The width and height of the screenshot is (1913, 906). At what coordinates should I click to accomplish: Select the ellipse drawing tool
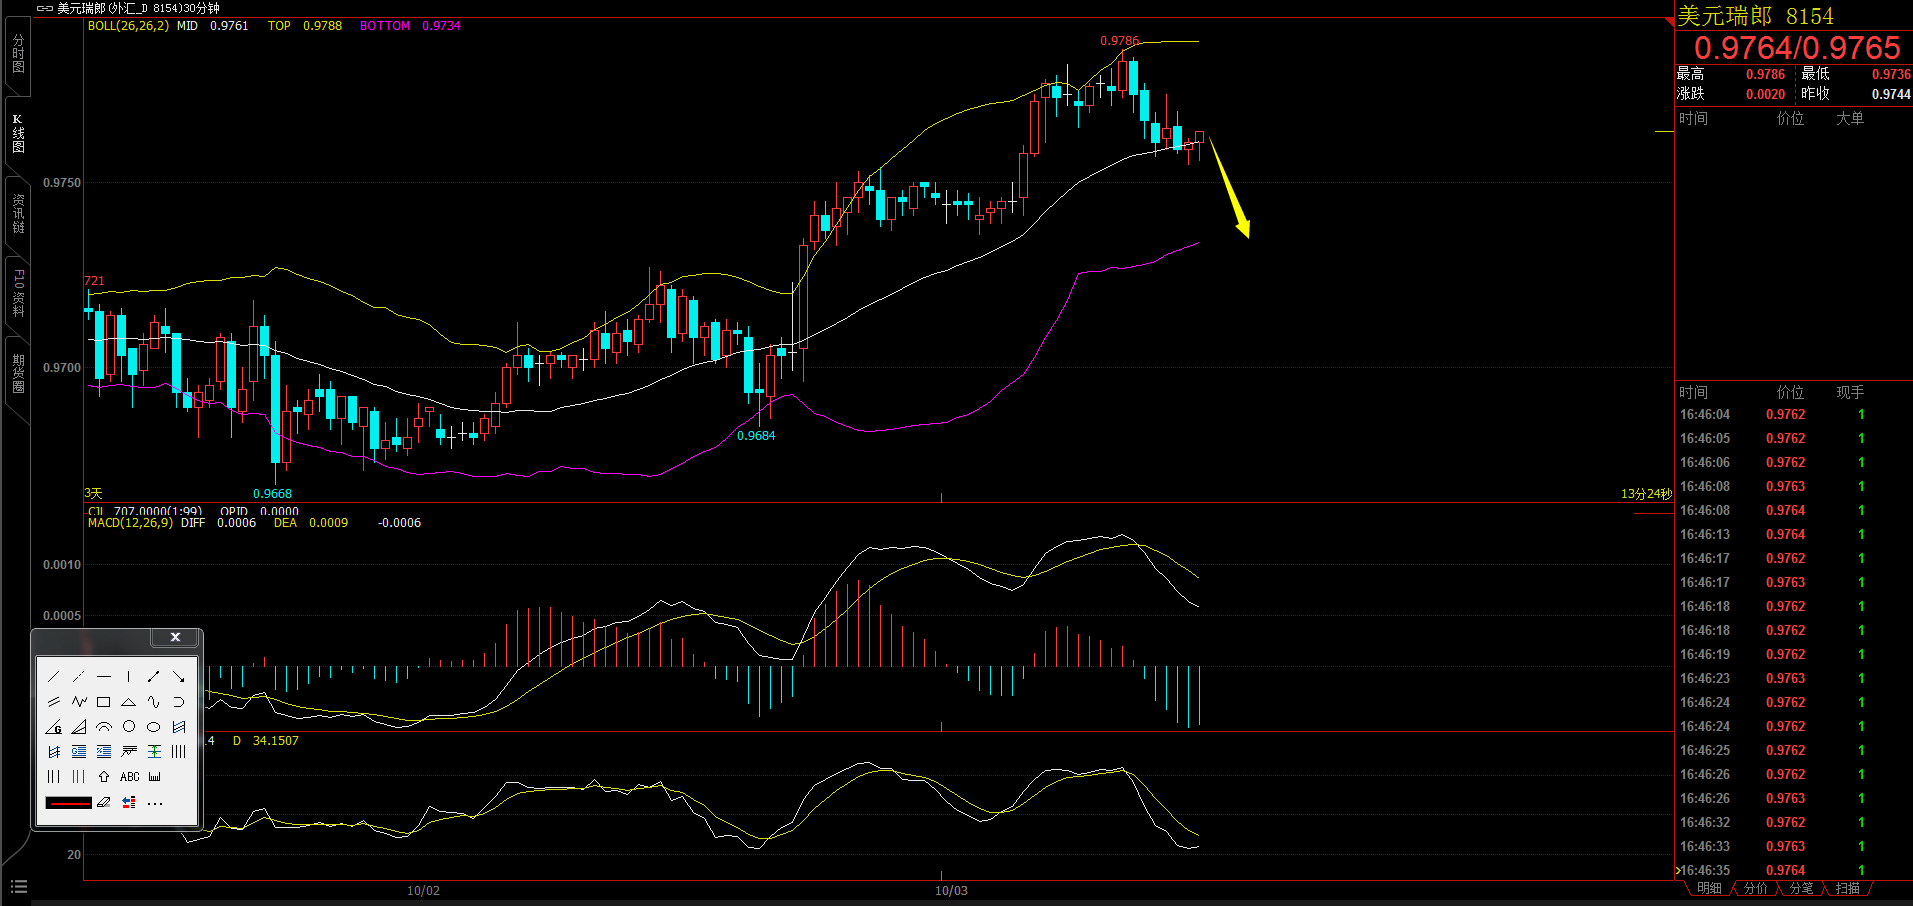pos(154,727)
